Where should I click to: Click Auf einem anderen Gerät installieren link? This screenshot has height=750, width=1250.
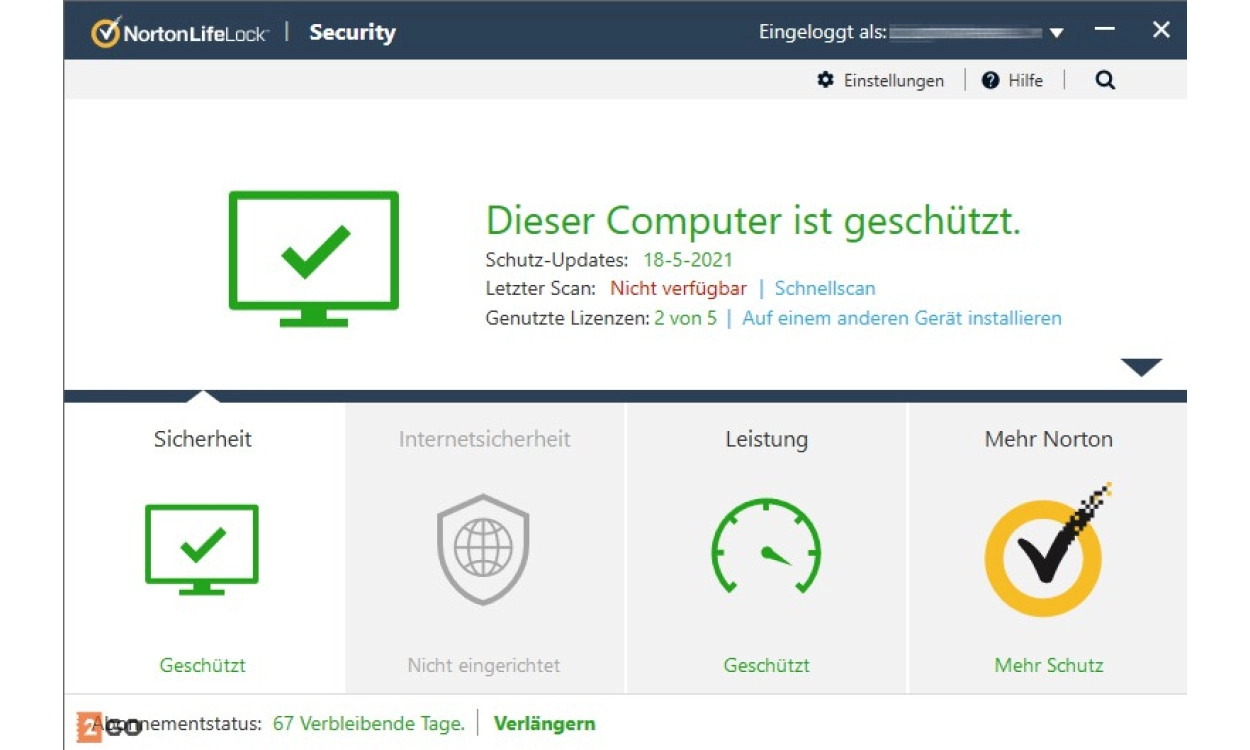(x=901, y=318)
